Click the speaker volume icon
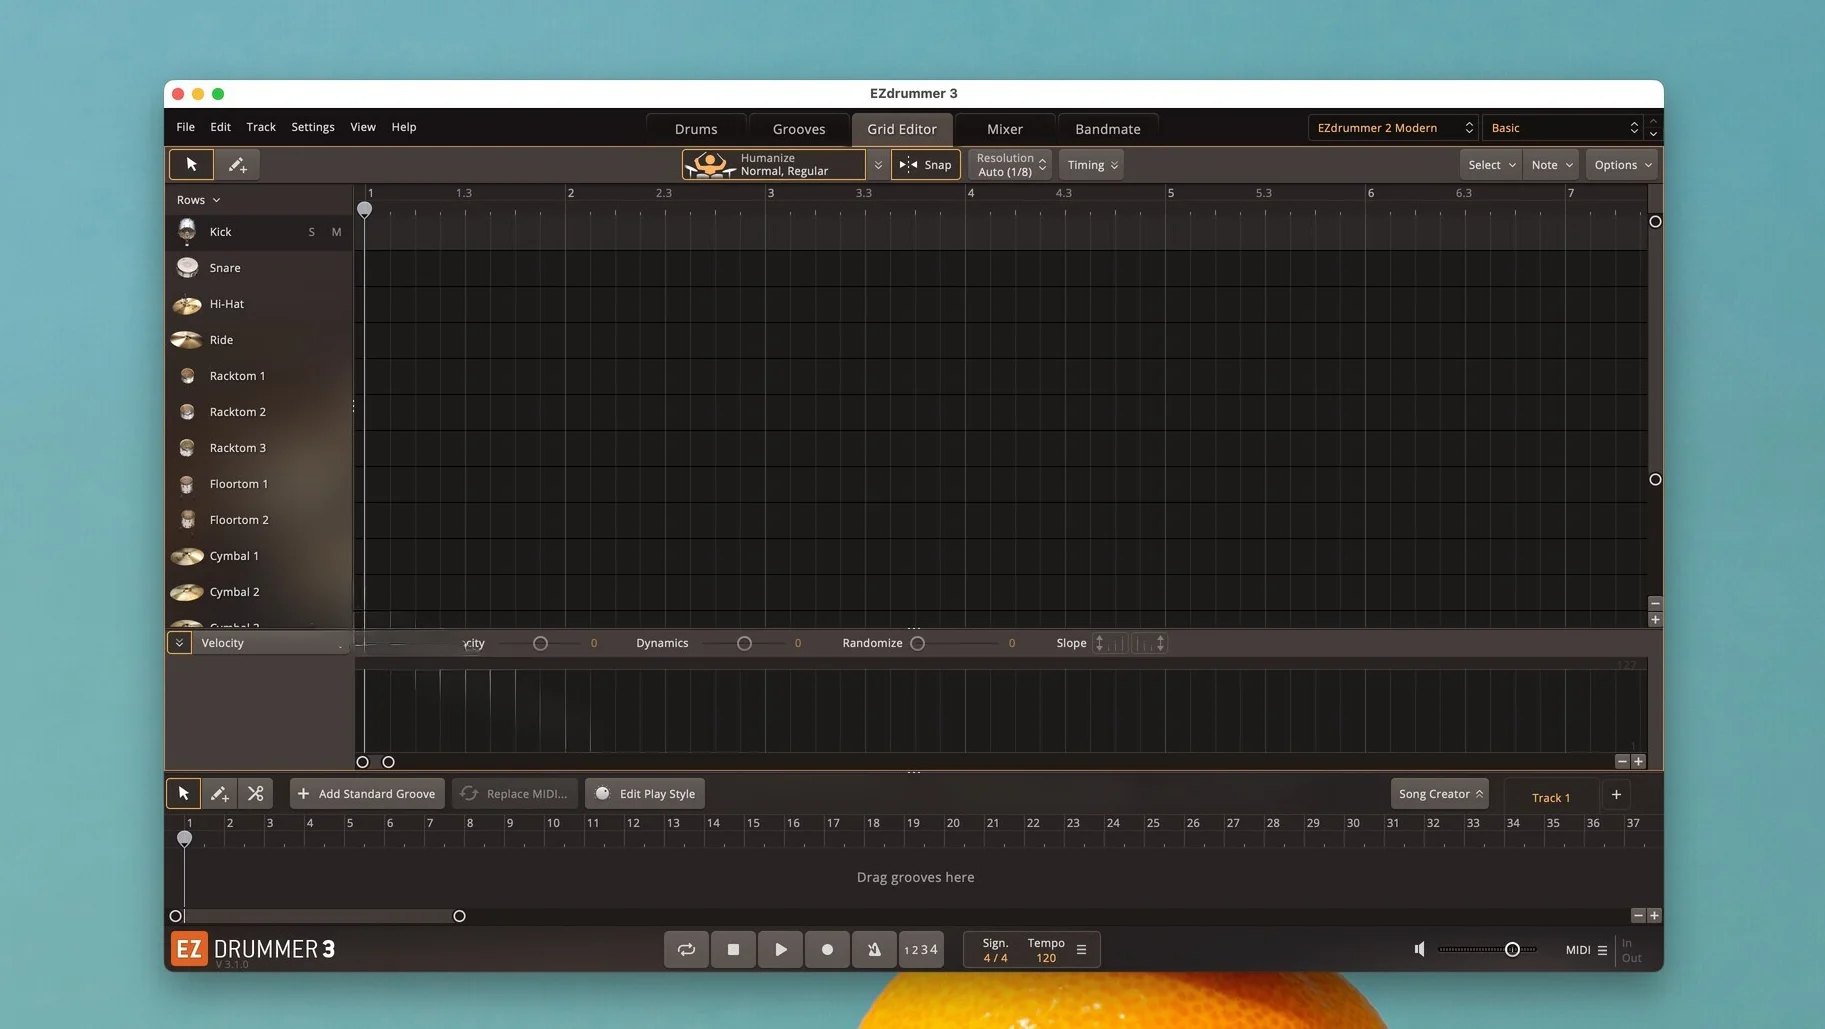This screenshot has height=1029, width=1825. (x=1419, y=949)
